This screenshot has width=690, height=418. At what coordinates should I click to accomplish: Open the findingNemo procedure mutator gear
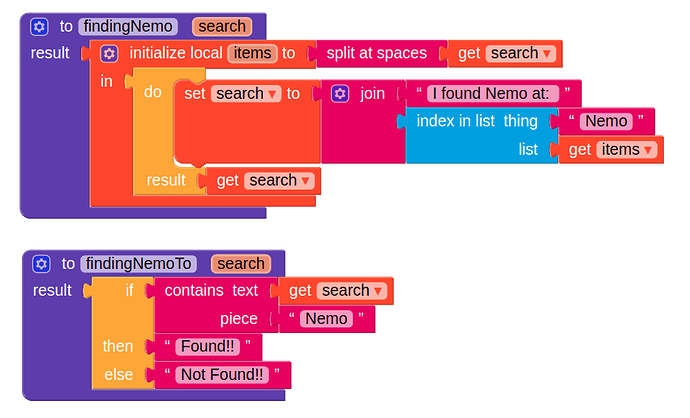point(40,27)
